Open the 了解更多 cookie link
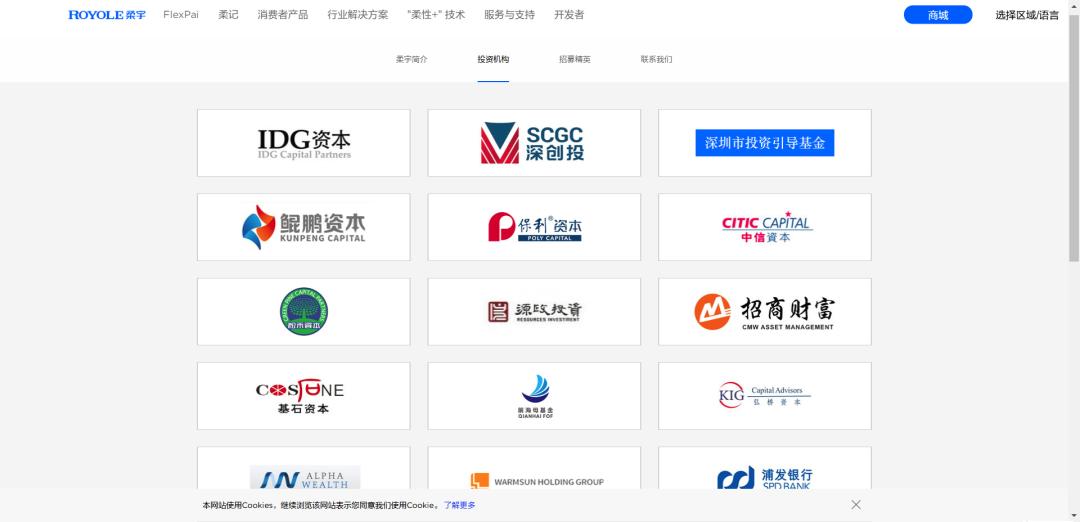 tap(459, 505)
